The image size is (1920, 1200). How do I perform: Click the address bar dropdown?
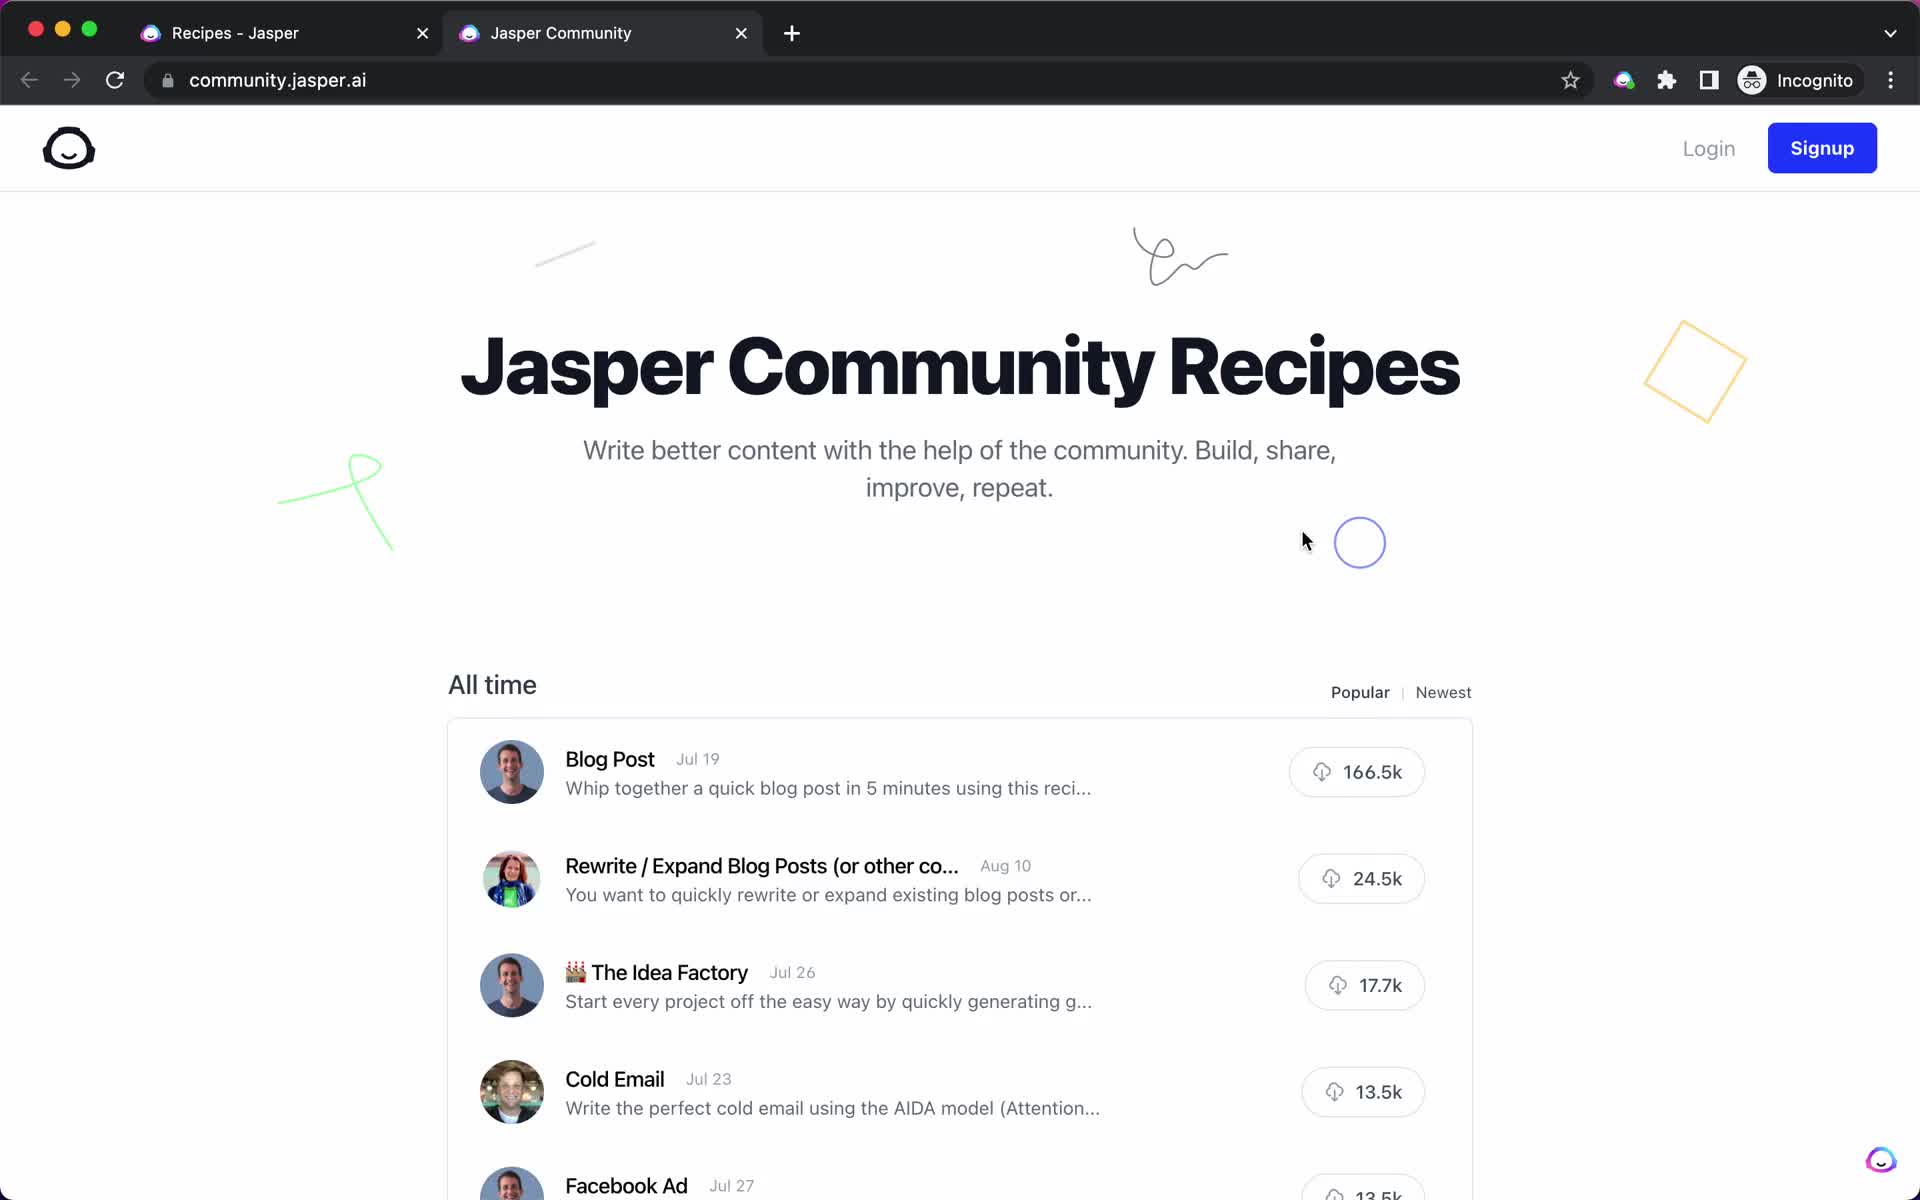click(1890, 32)
